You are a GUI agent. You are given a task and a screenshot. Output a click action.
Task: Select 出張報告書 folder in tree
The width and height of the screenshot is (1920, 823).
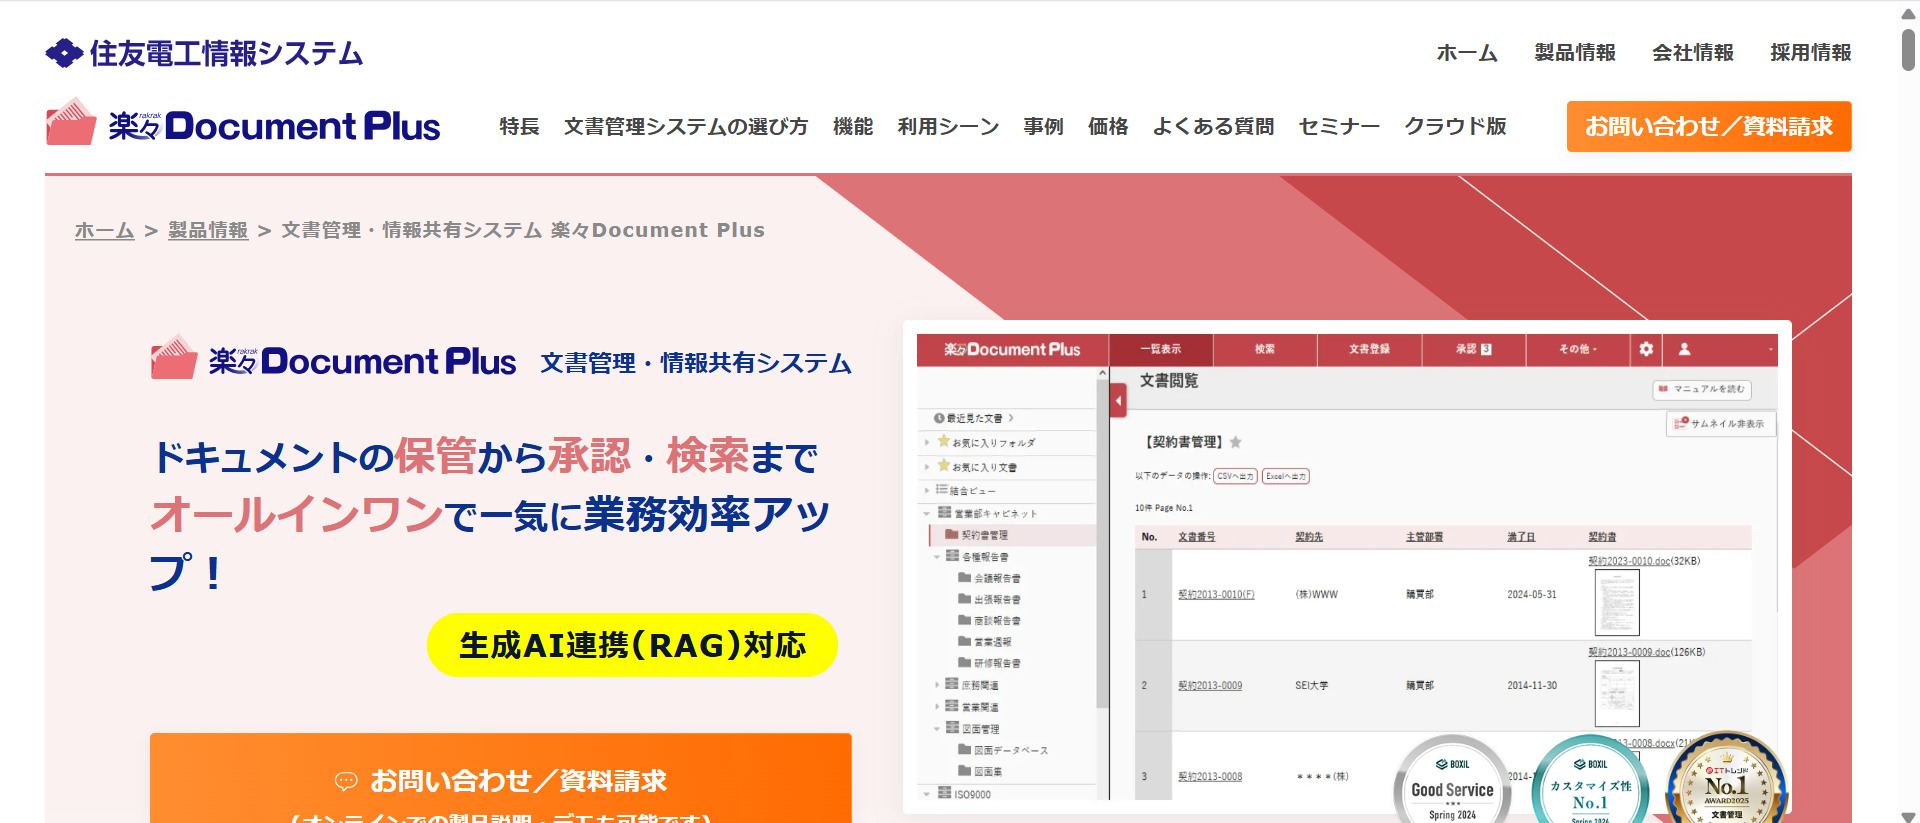click(989, 599)
